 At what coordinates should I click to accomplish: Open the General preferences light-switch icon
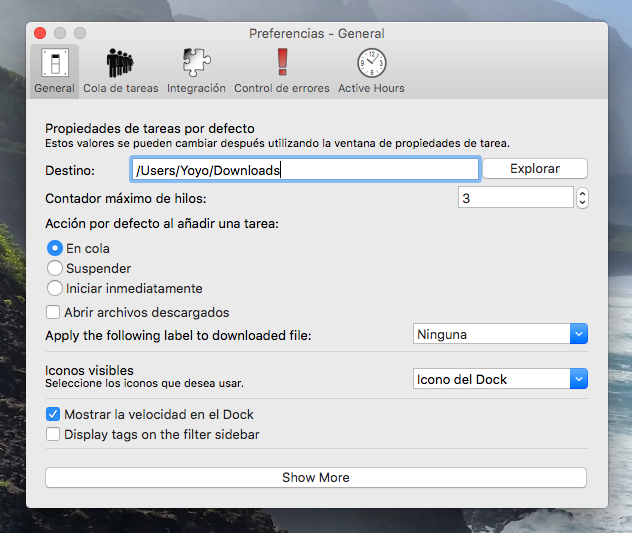pos(54,64)
